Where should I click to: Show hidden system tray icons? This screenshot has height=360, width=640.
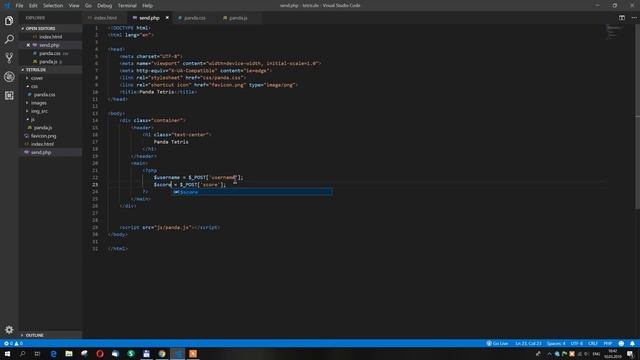(549, 354)
